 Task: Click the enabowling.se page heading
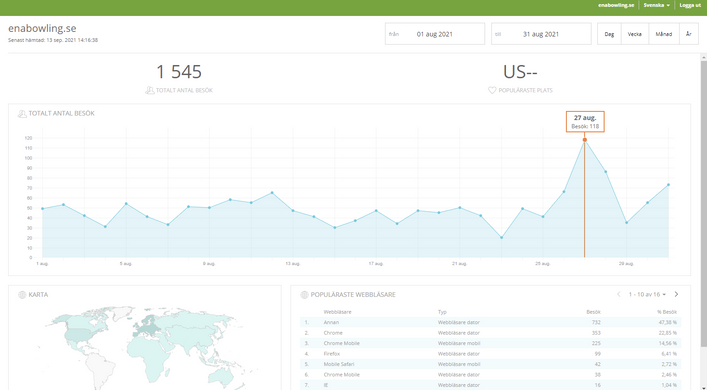coord(42,28)
